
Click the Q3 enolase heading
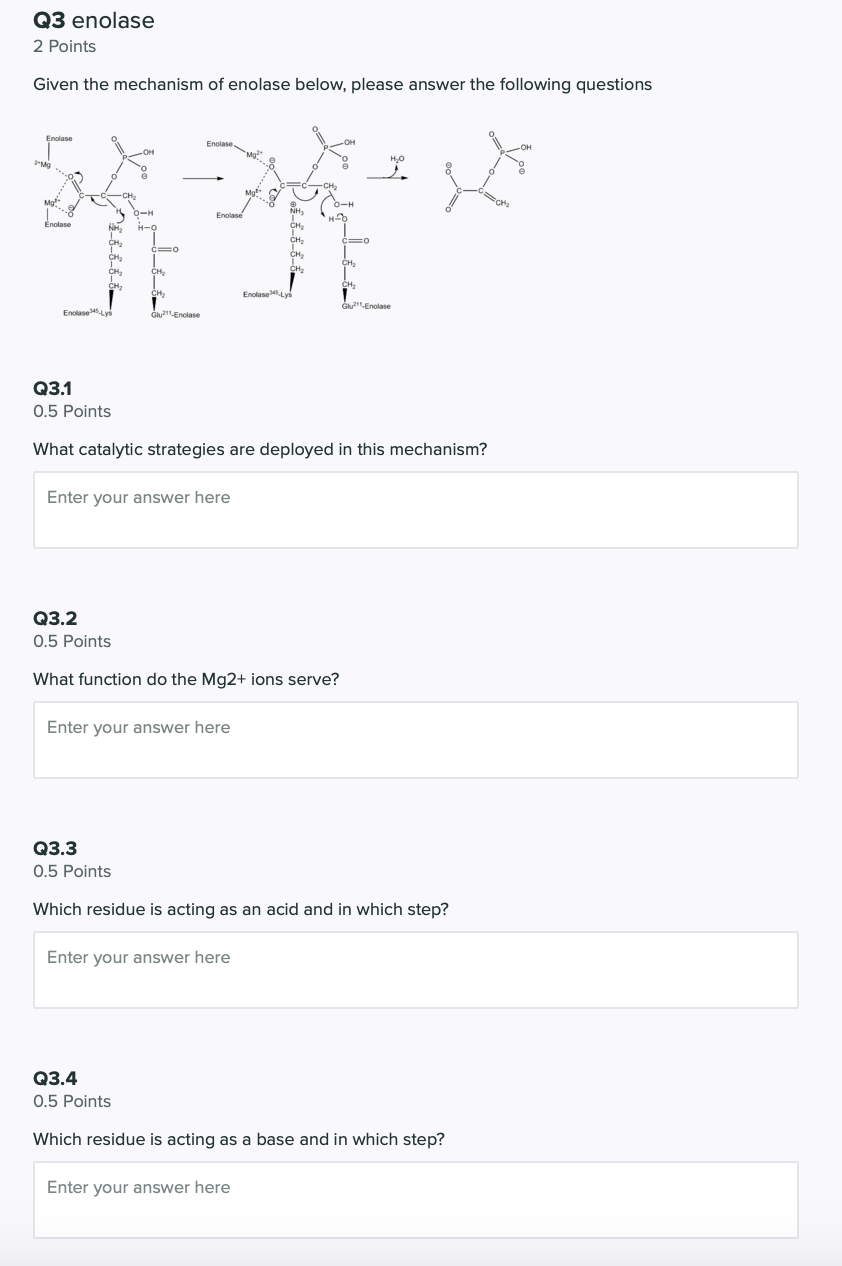tap(93, 20)
